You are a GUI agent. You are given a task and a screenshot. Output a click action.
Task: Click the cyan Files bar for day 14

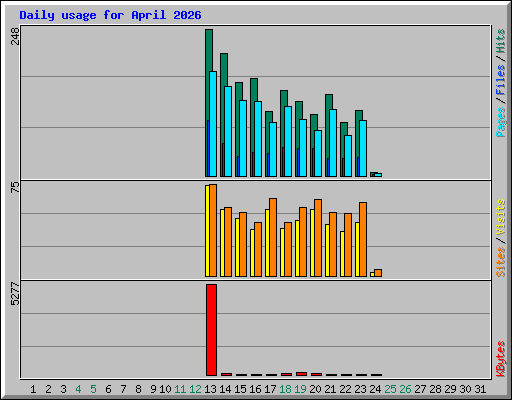tap(228, 131)
